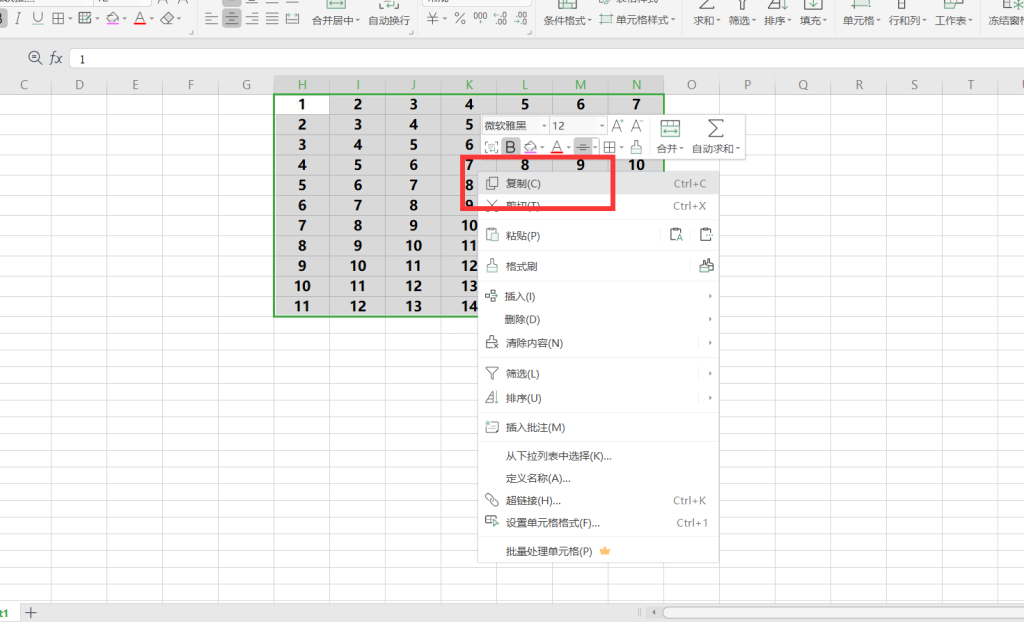1024x622 pixels.
Task: Click 合并 merge icon in mini toolbar
Action: click(x=670, y=136)
